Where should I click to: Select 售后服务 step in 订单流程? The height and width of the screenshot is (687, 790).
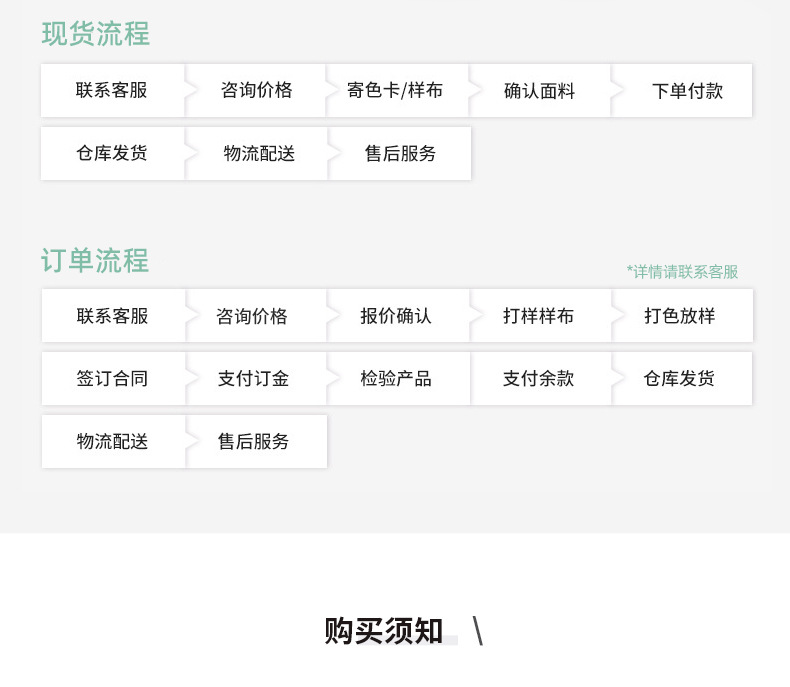tap(256, 442)
